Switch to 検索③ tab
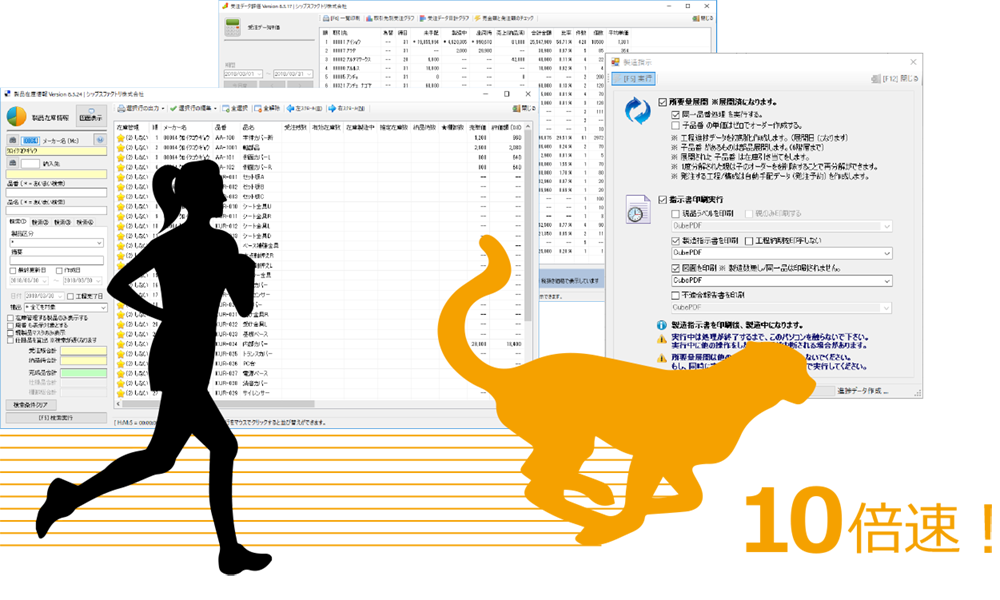Screen dimensions: 1000x600 click(62, 223)
